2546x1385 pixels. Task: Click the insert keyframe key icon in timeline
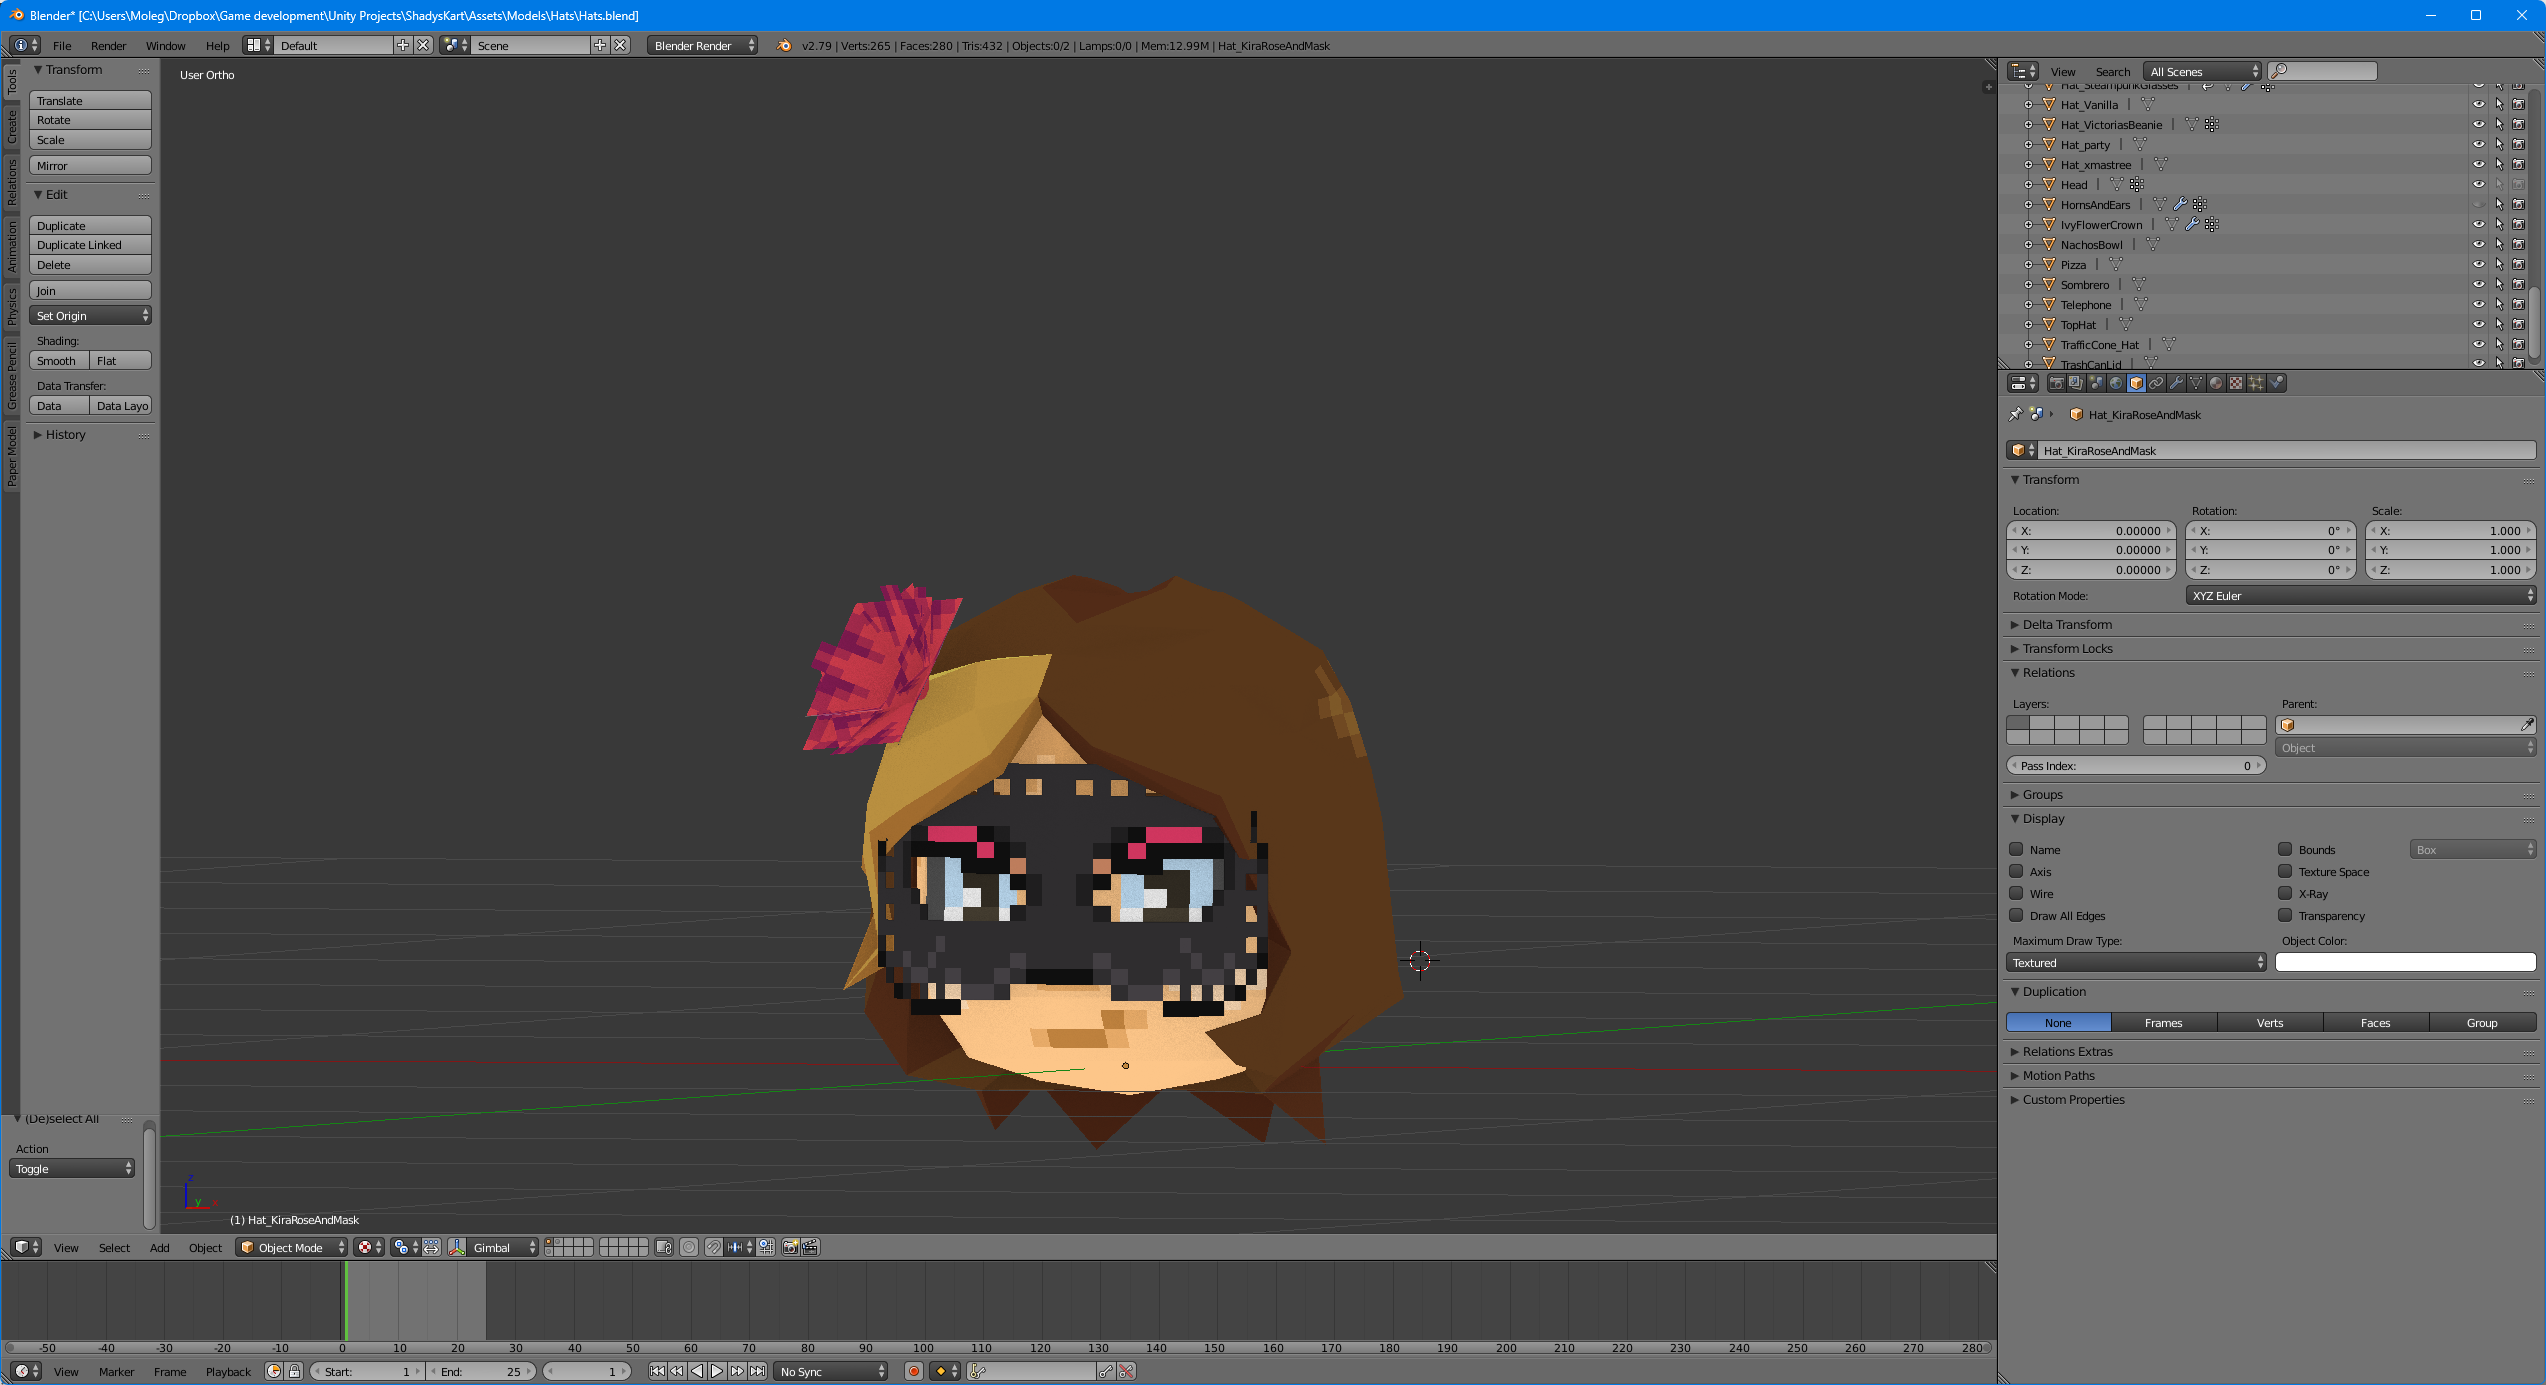[x=1106, y=1371]
